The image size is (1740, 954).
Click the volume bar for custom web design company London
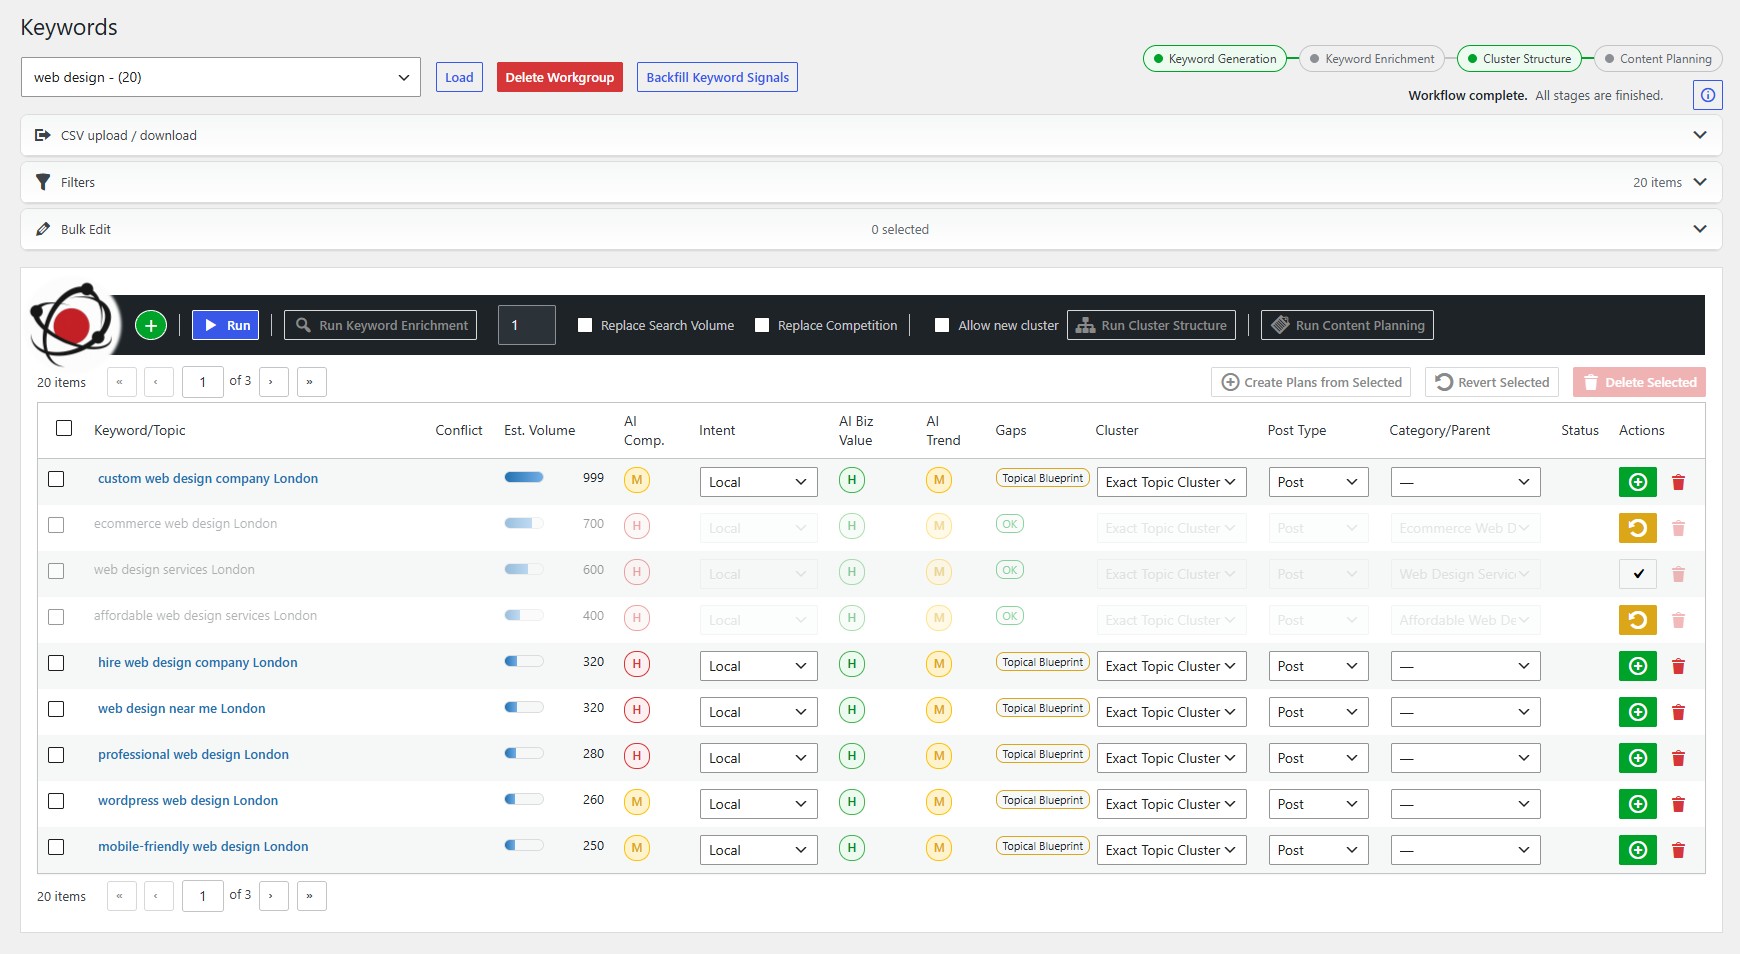(524, 477)
